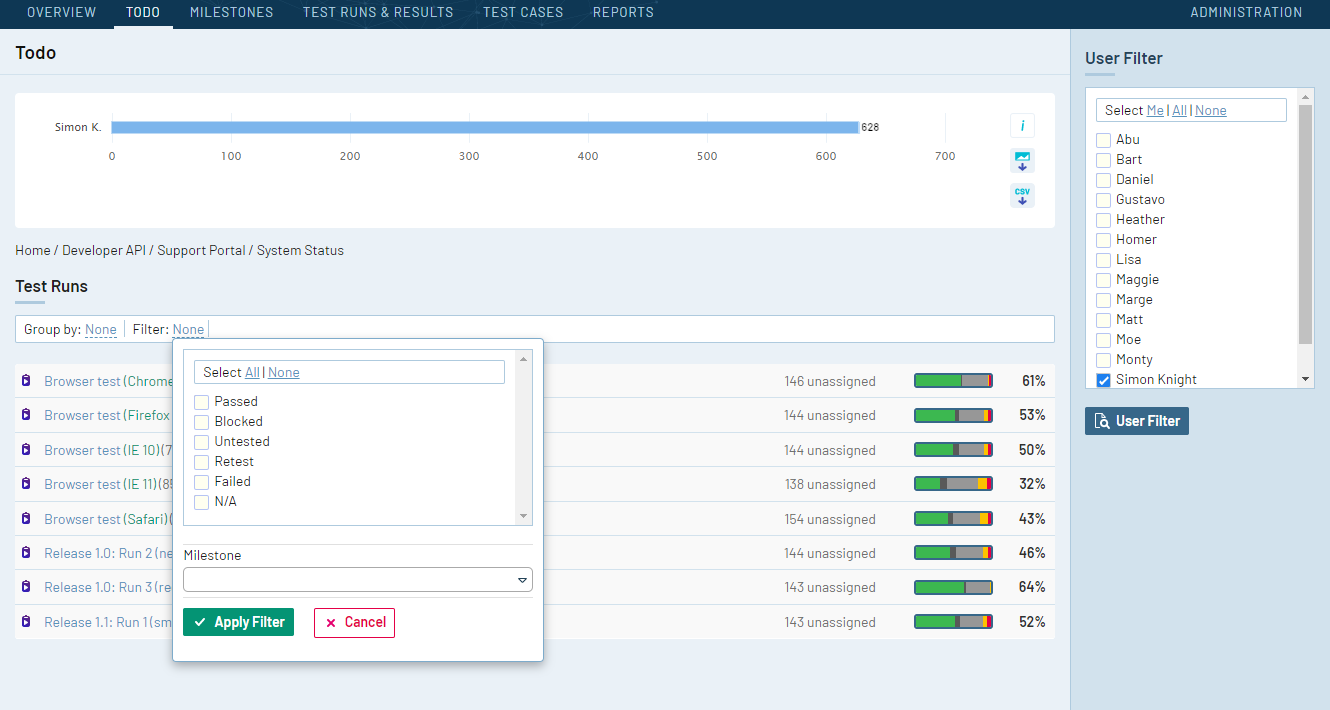Viewport: 1330px width, 710px height.
Task: Click the progress bar for Browser test (Chrome)
Action: tap(952, 380)
